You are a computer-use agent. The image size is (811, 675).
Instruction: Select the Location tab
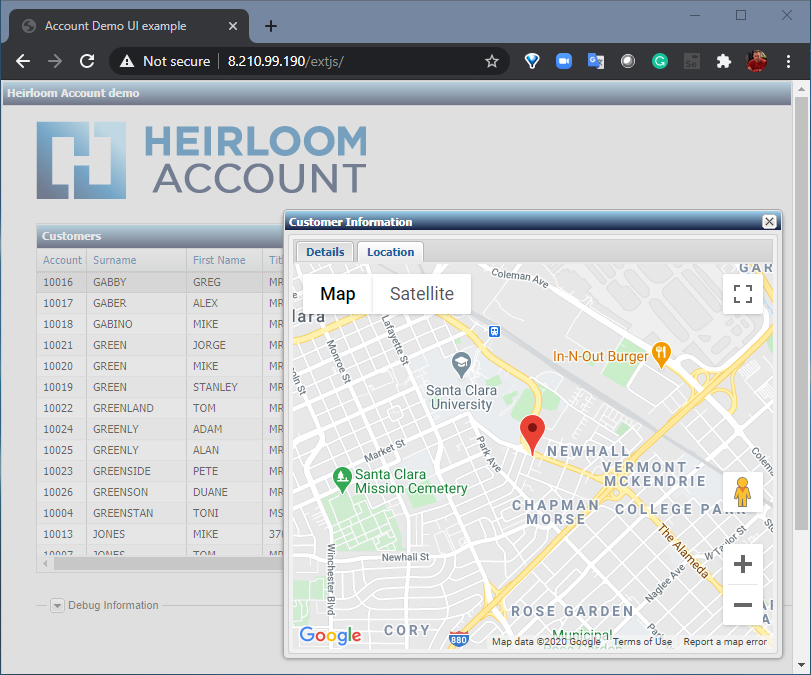coord(391,252)
